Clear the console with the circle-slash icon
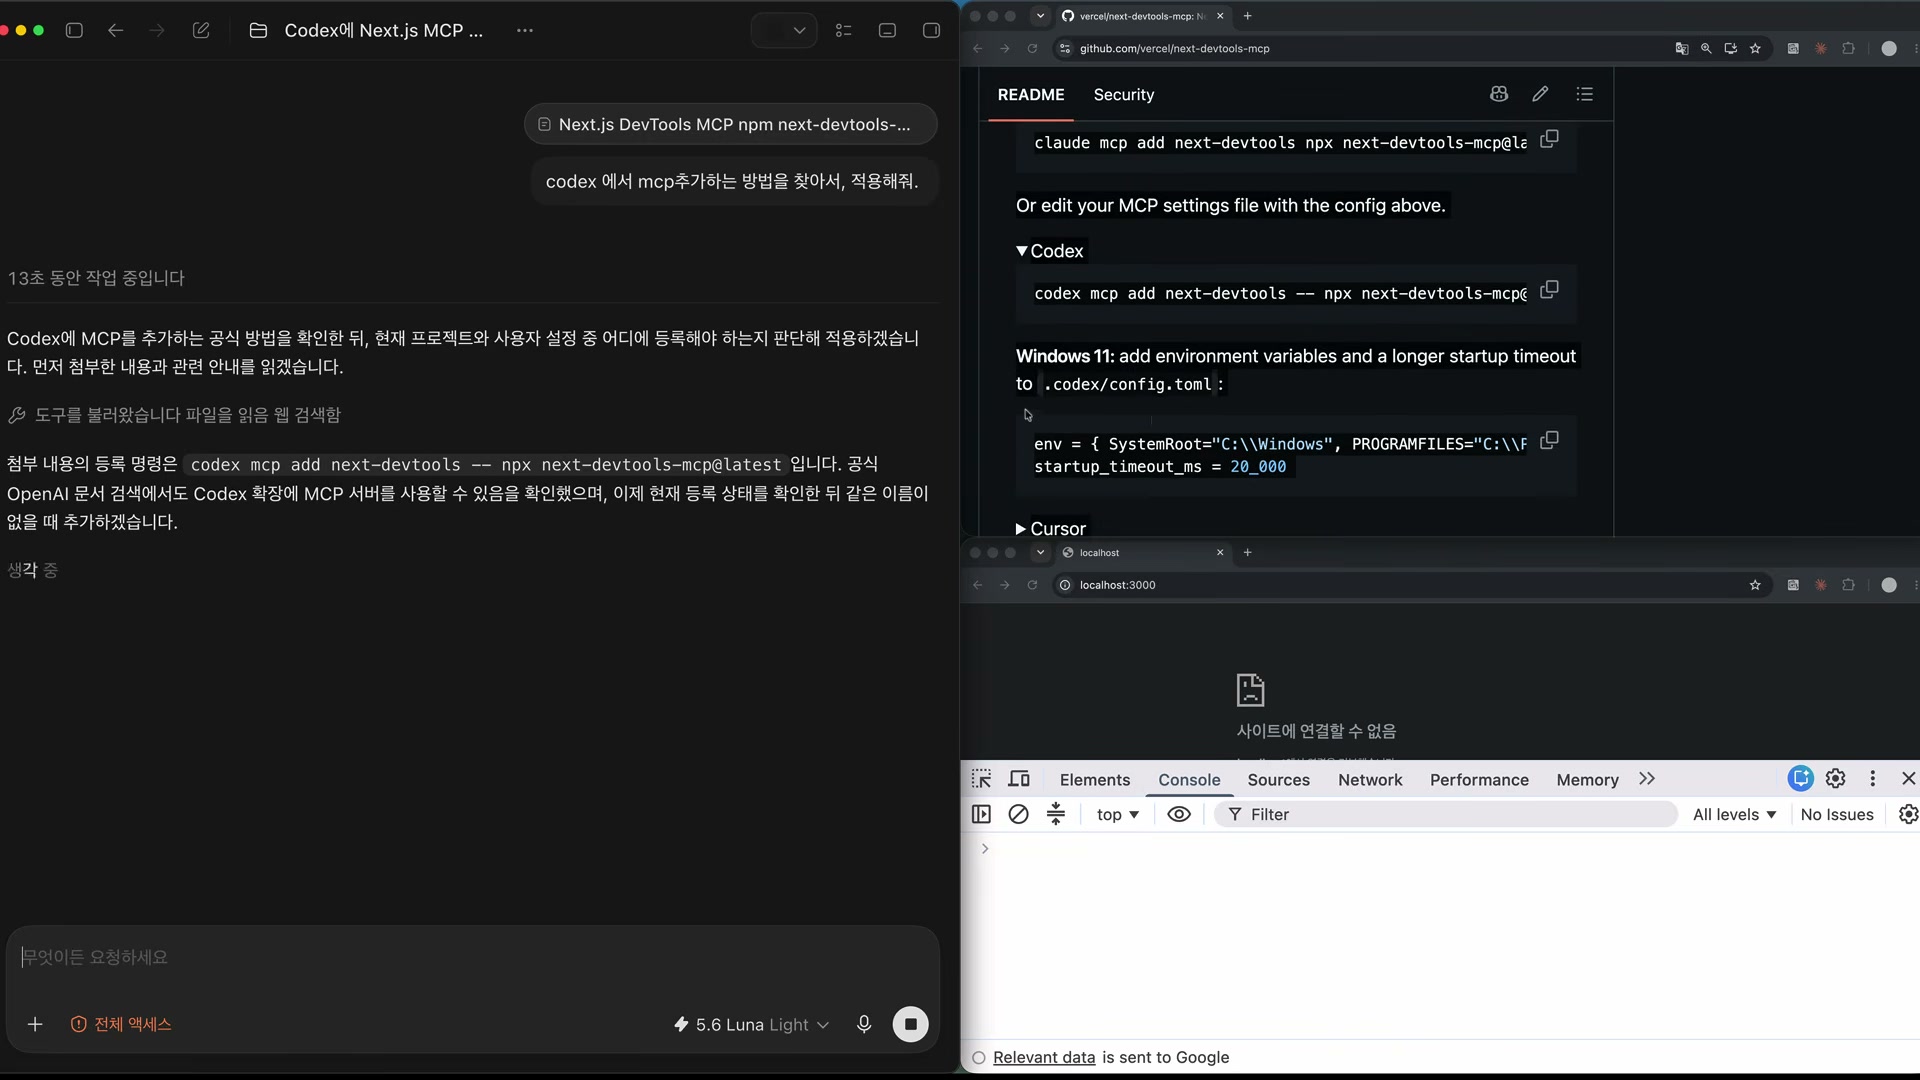The height and width of the screenshot is (1080, 1920). coord(1018,814)
